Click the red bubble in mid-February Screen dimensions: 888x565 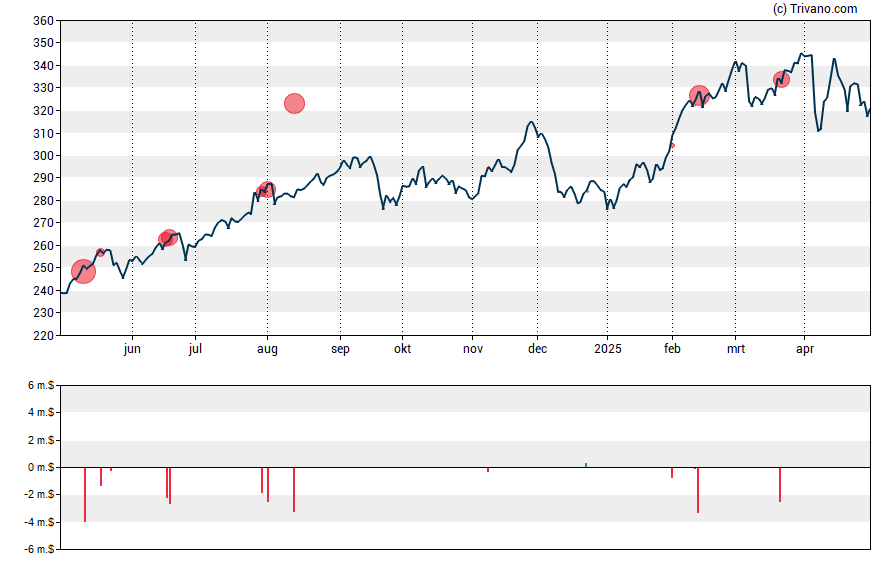tap(699, 96)
